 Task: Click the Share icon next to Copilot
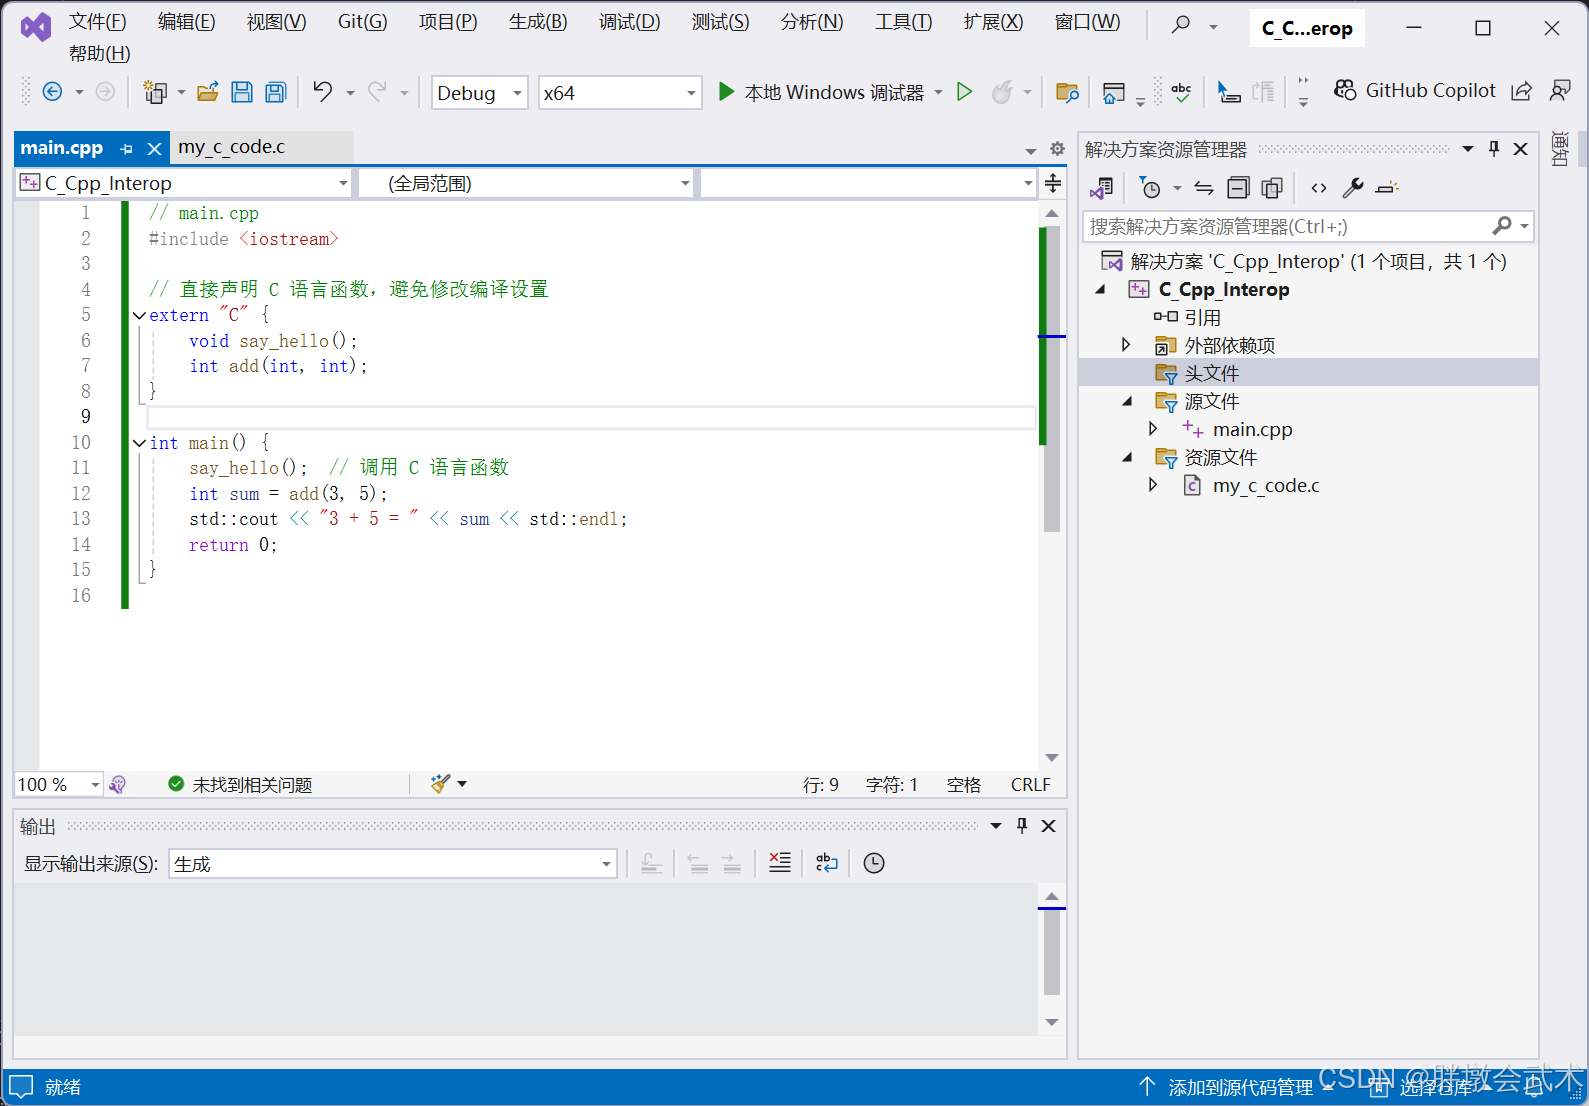pos(1521,91)
